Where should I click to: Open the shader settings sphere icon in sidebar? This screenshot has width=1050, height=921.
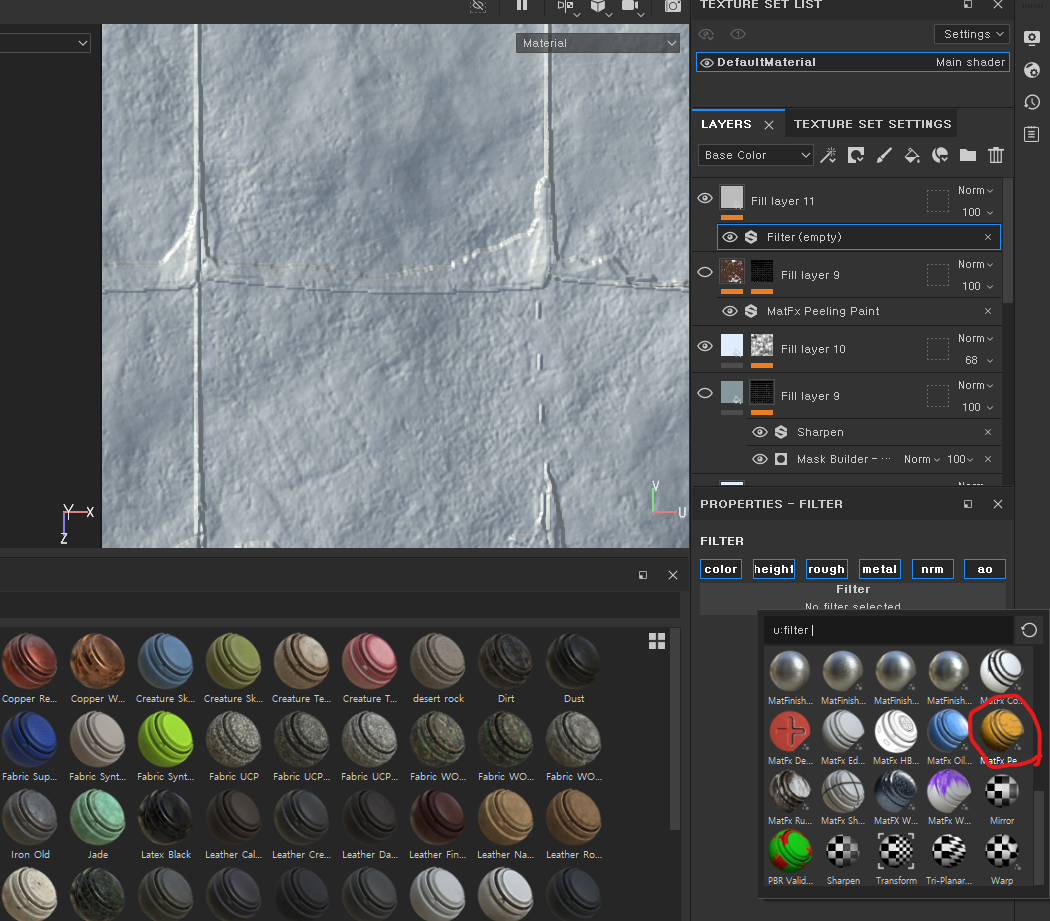[x=1032, y=70]
